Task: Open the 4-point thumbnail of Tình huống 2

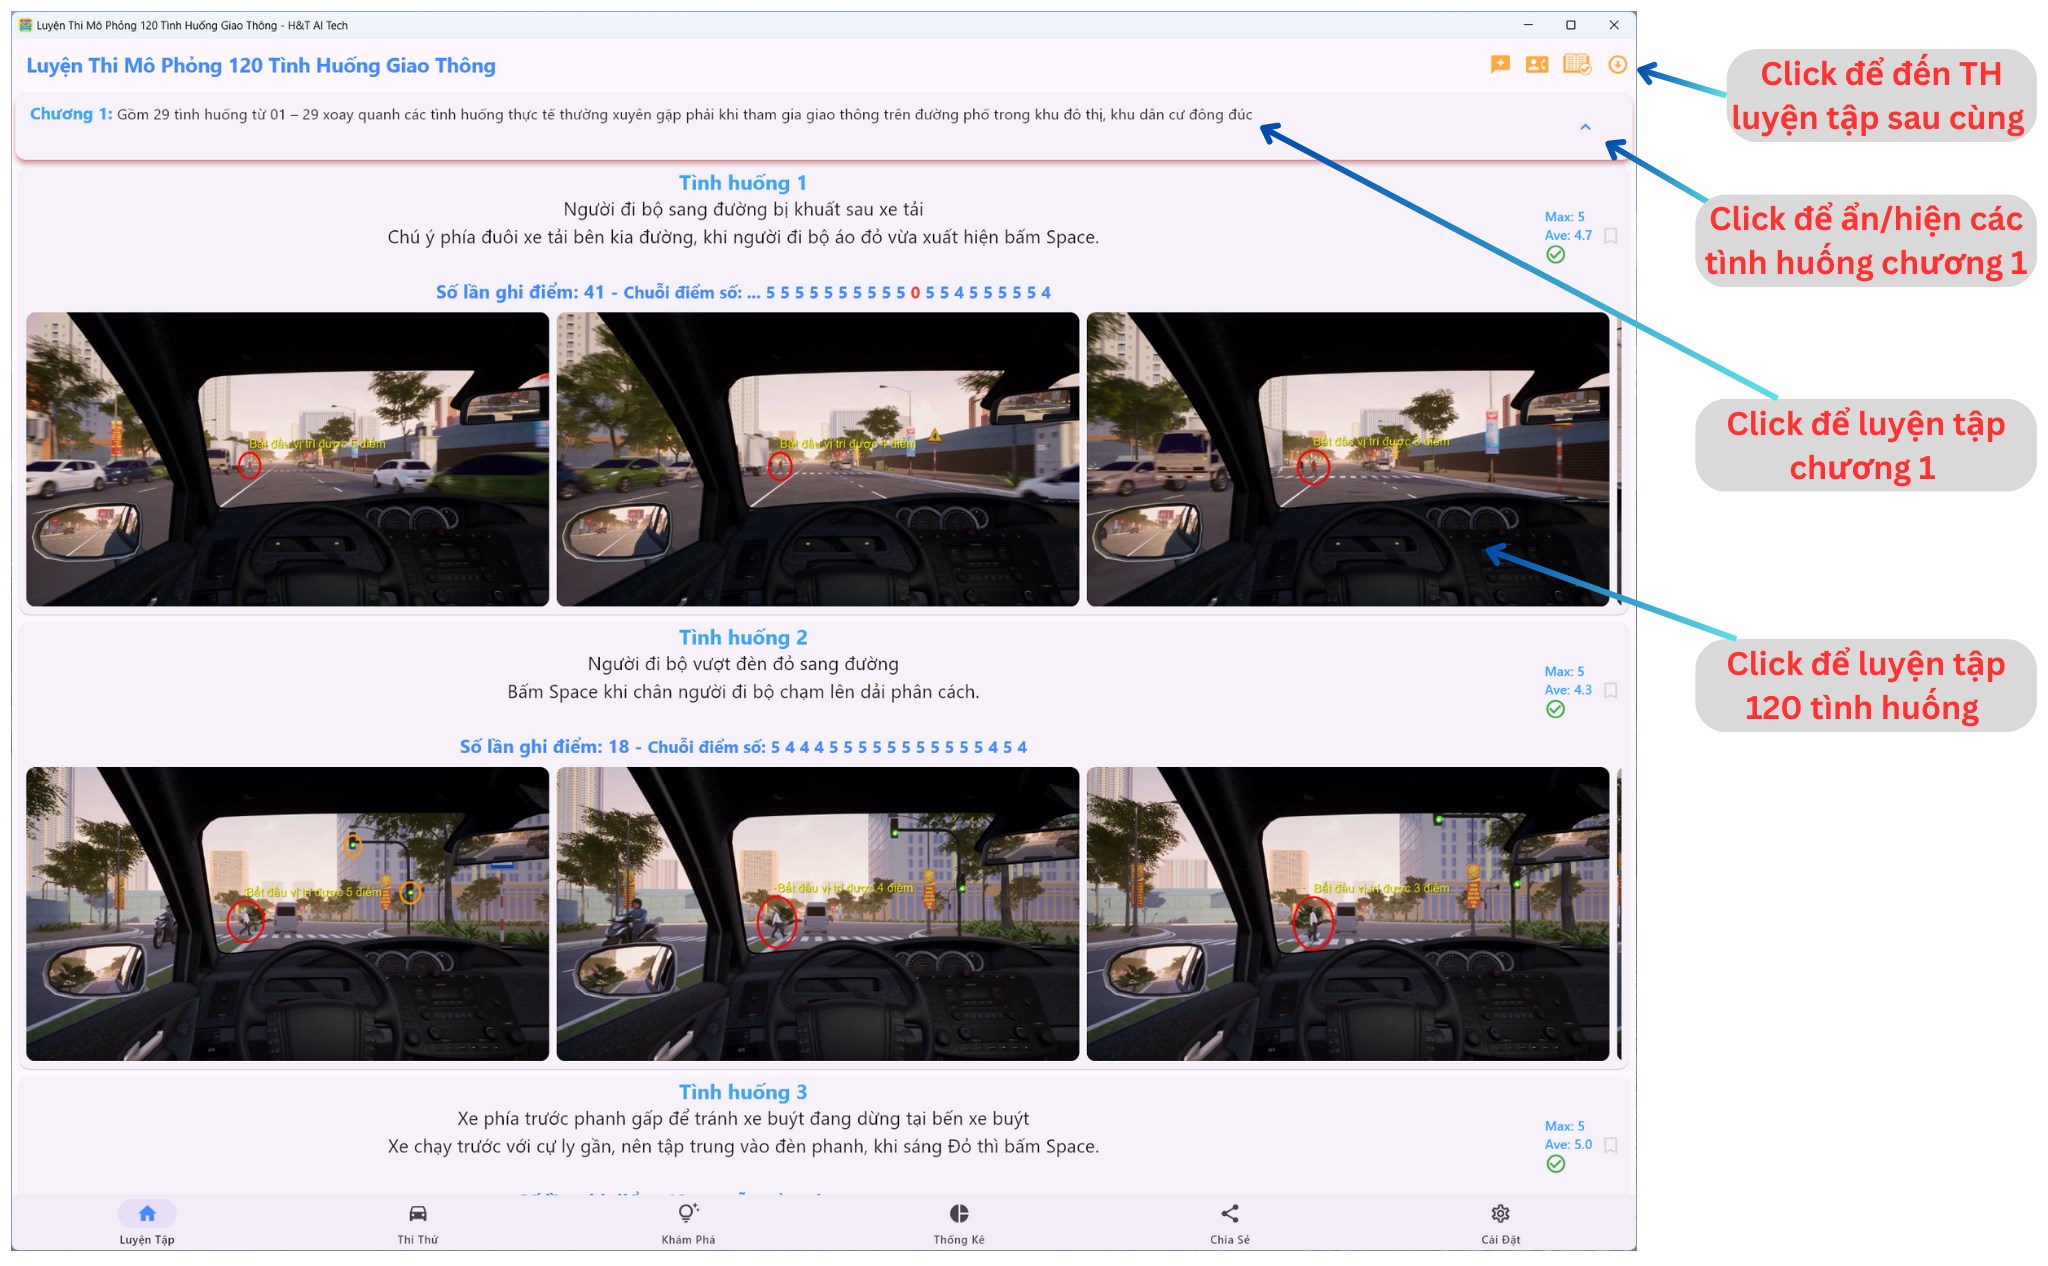Action: [x=818, y=914]
